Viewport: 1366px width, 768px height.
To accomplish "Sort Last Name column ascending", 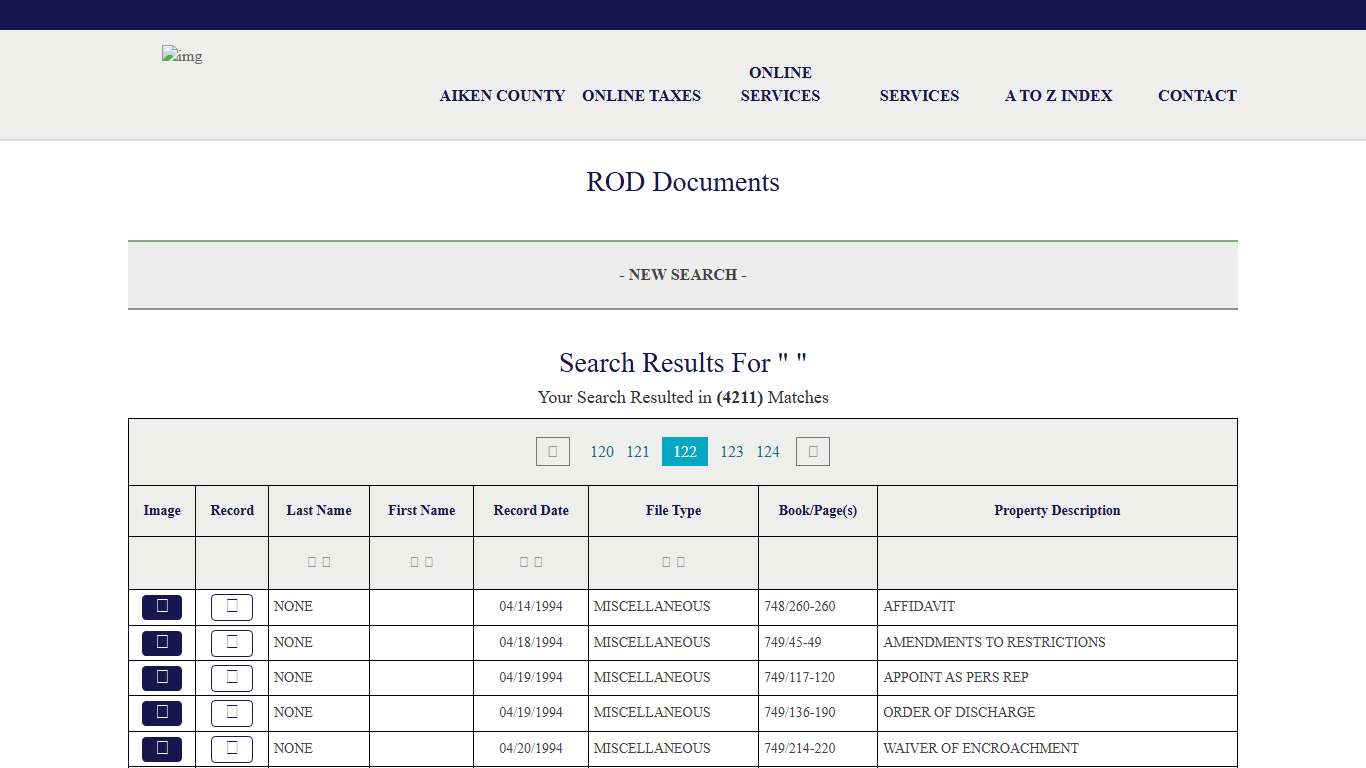I will coord(311,561).
